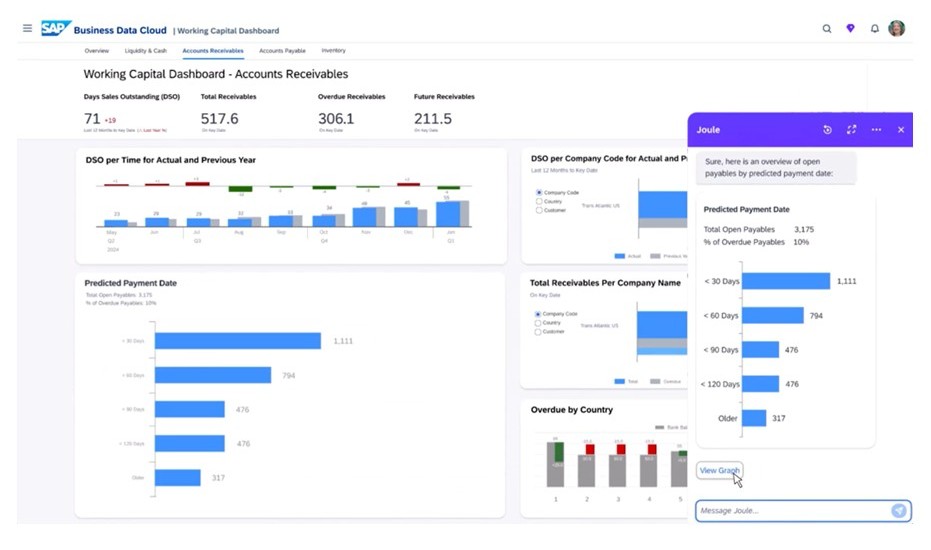Open Joule more options ellipsis menu

point(876,130)
